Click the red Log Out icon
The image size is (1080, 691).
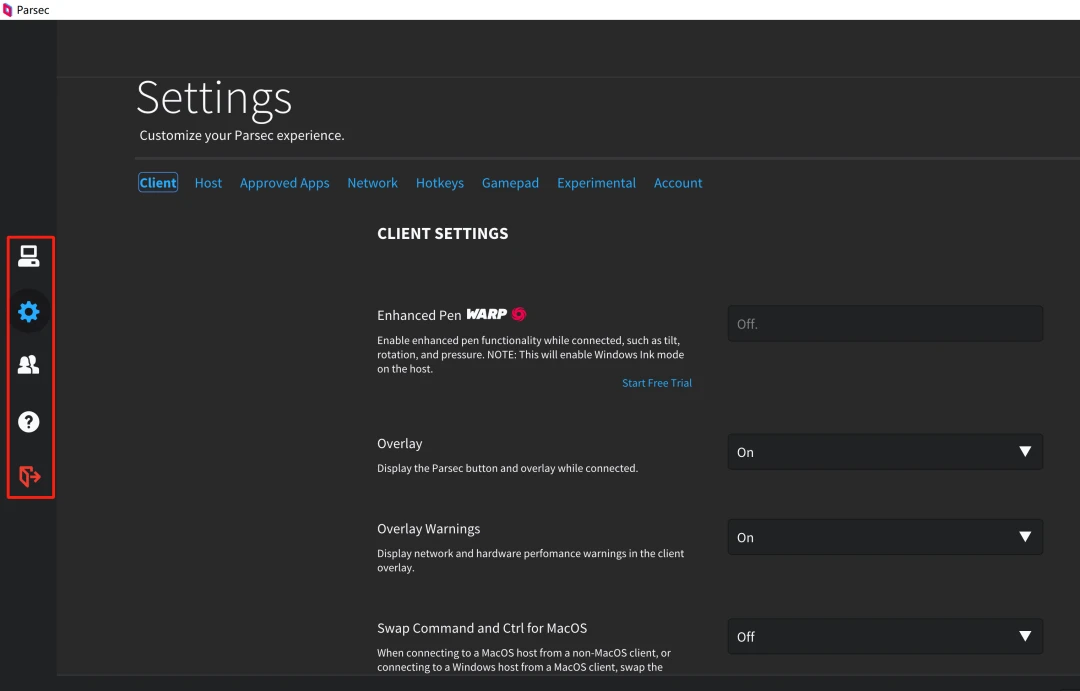29,476
